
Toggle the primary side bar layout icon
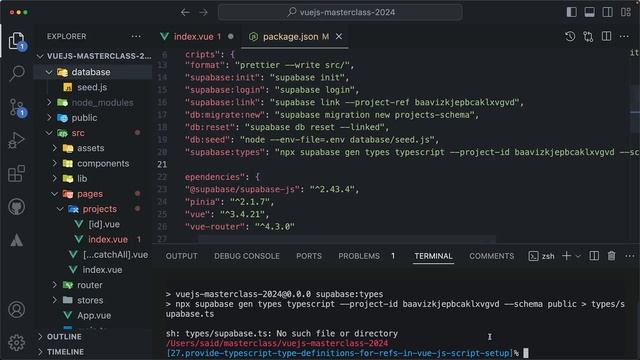coord(571,12)
